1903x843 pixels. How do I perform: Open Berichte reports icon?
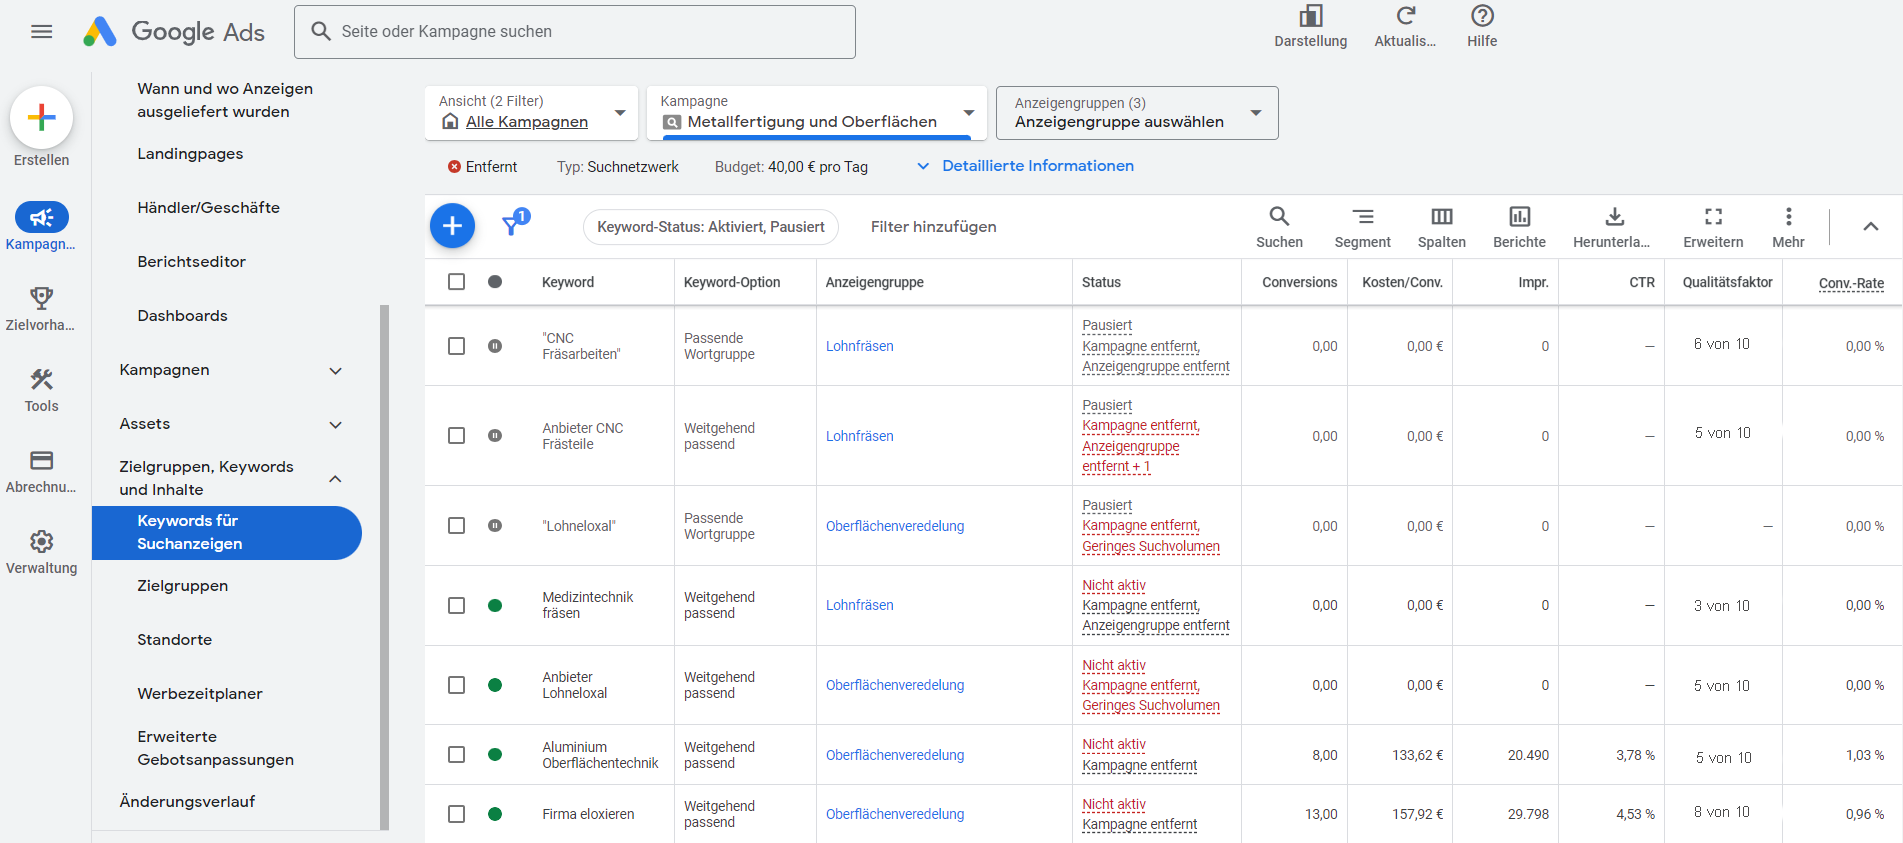coord(1519,227)
